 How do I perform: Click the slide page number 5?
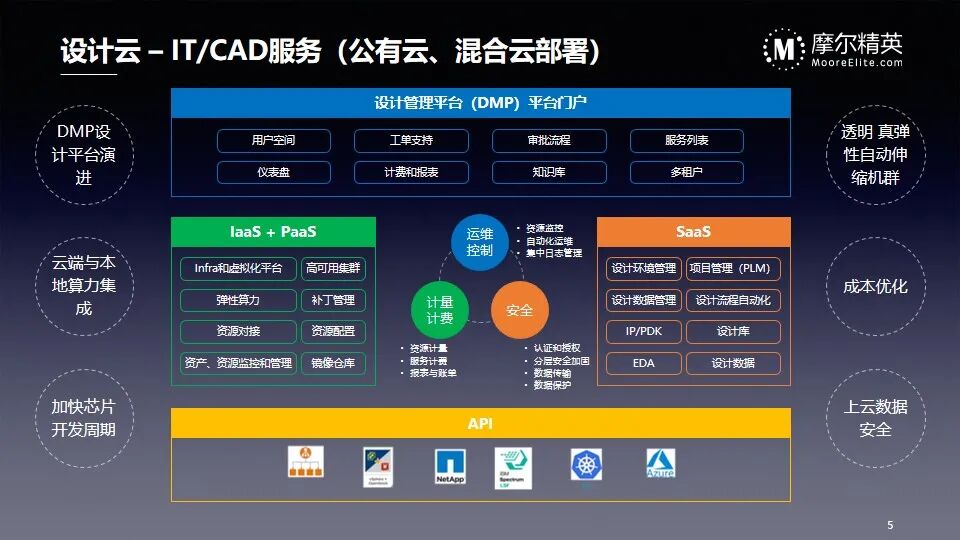coord(890,525)
